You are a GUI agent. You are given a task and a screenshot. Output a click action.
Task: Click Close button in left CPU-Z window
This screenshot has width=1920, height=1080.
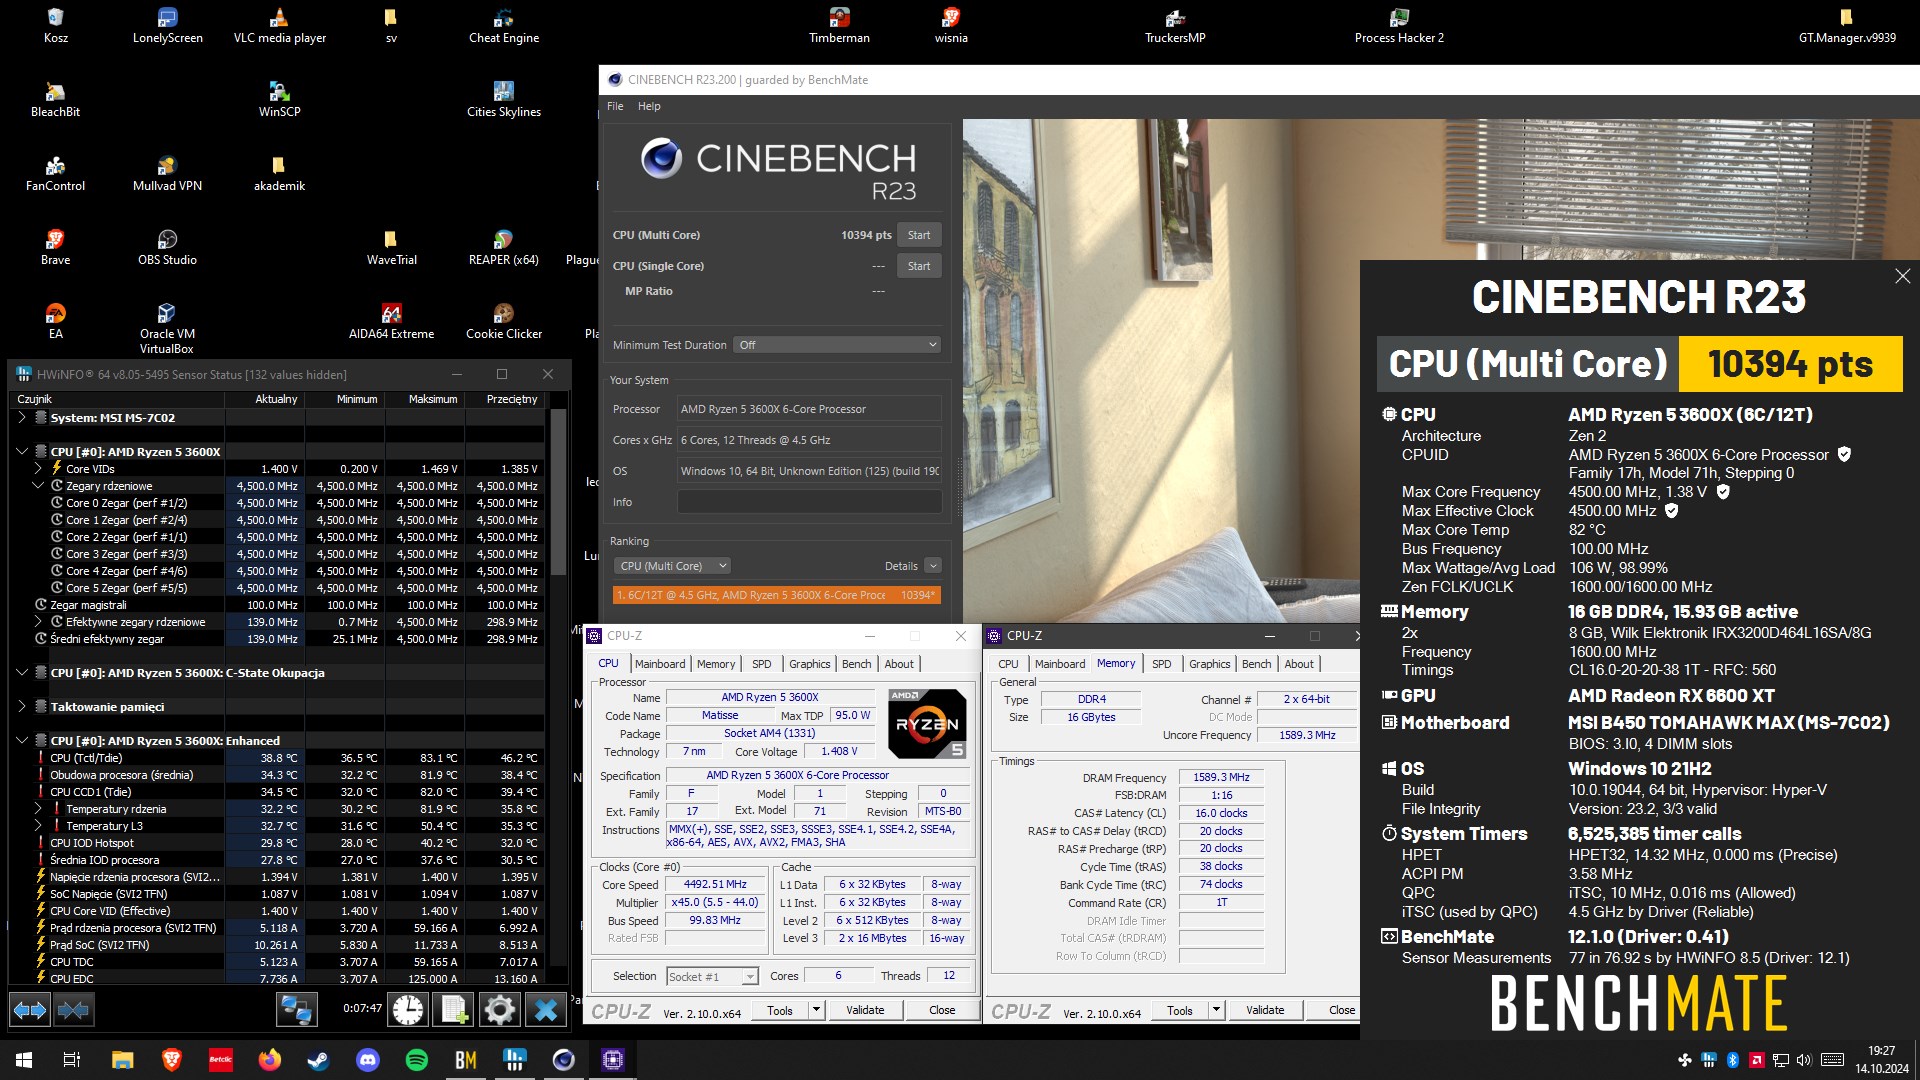coord(942,1010)
